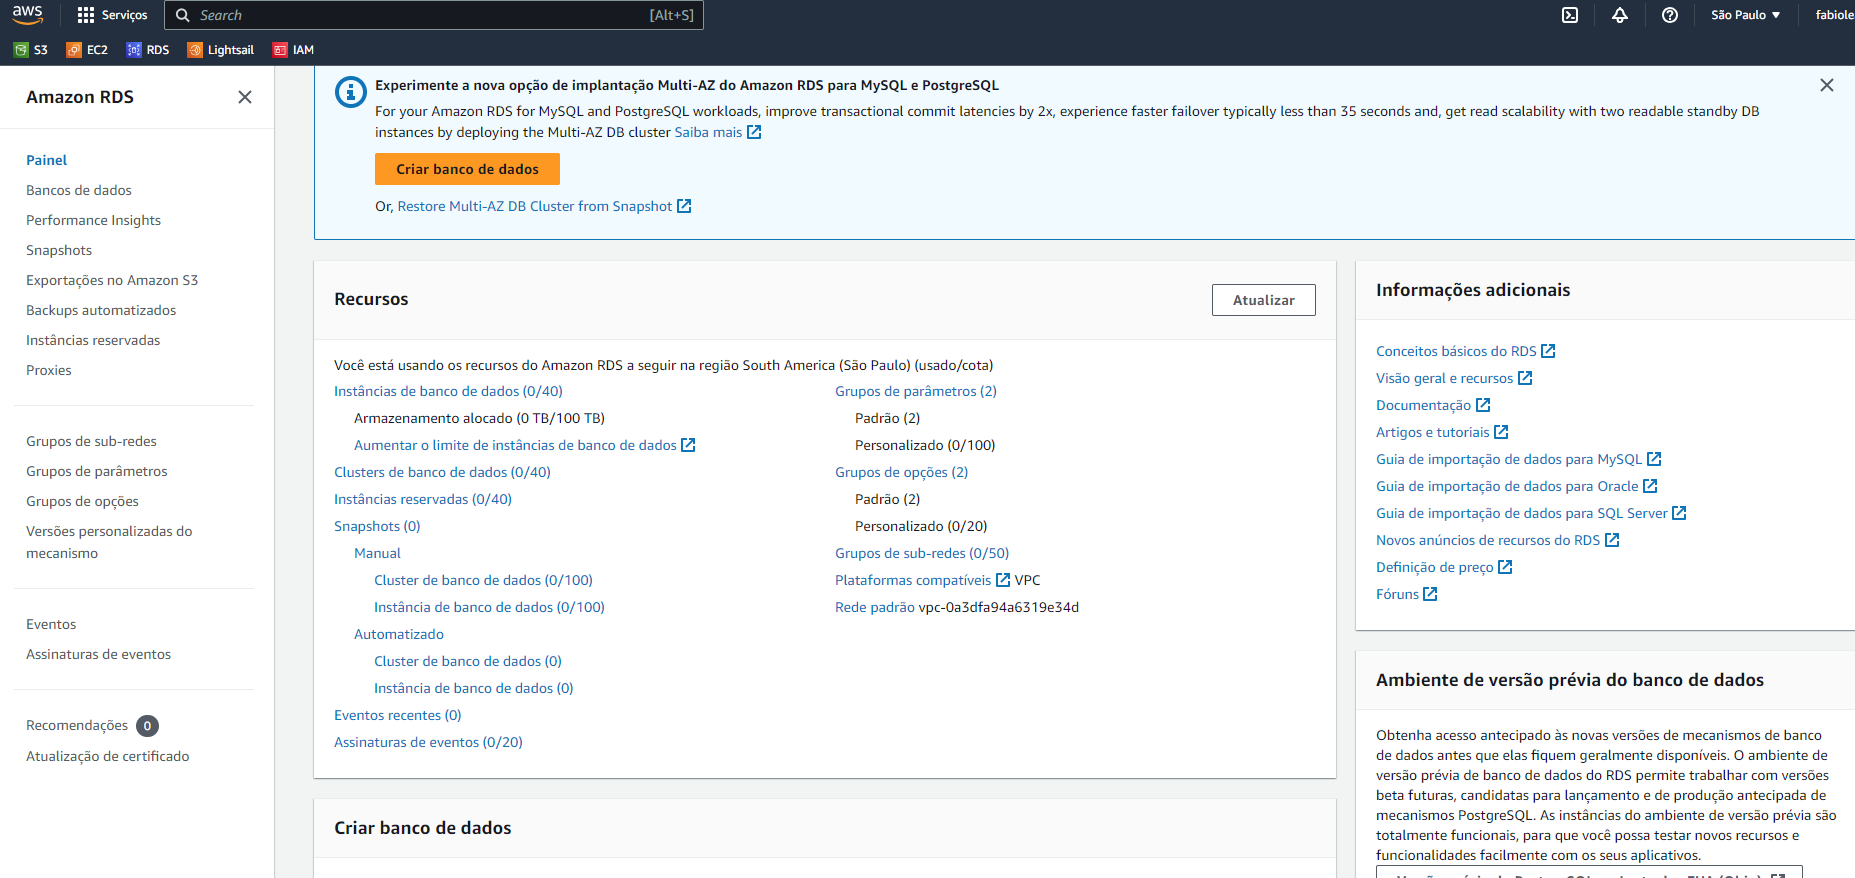Viewport: 1855px width, 878px height.
Task: Dismiss the Multi-AZ info banner
Action: coord(1827,85)
